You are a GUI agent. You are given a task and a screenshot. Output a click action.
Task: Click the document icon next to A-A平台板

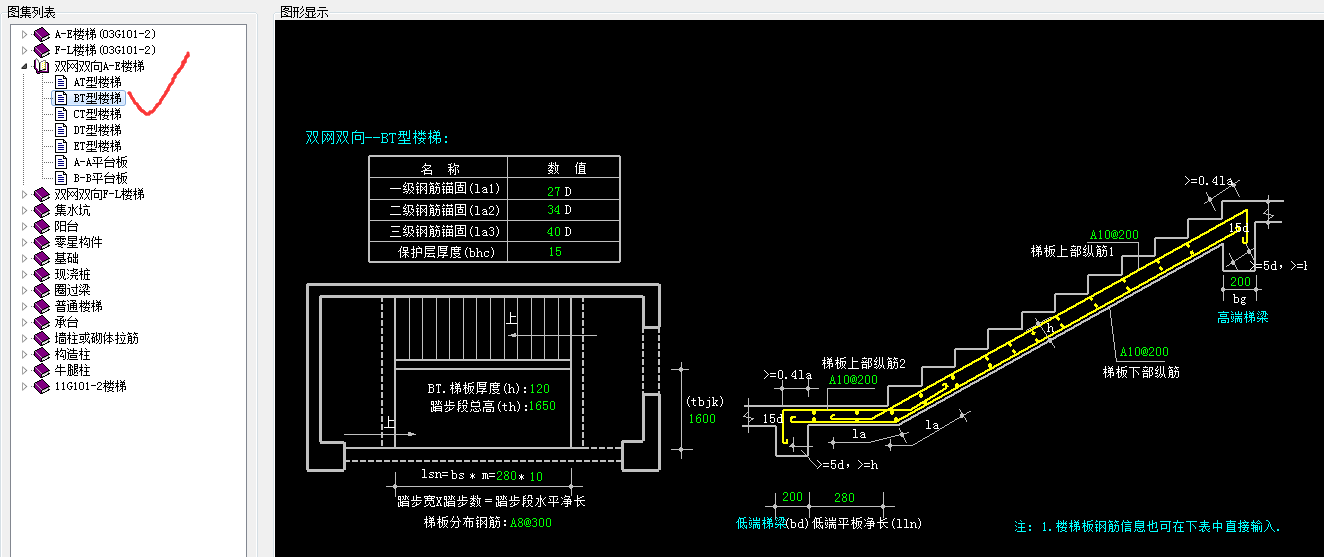click(x=61, y=162)
